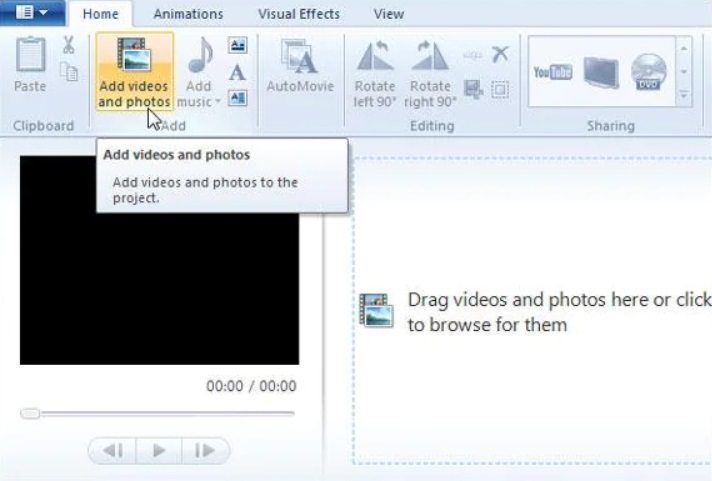This screenshot has width=712, height=481.
Task: Click the Burn DVD sharing icon
Action: tap(646, 72)
